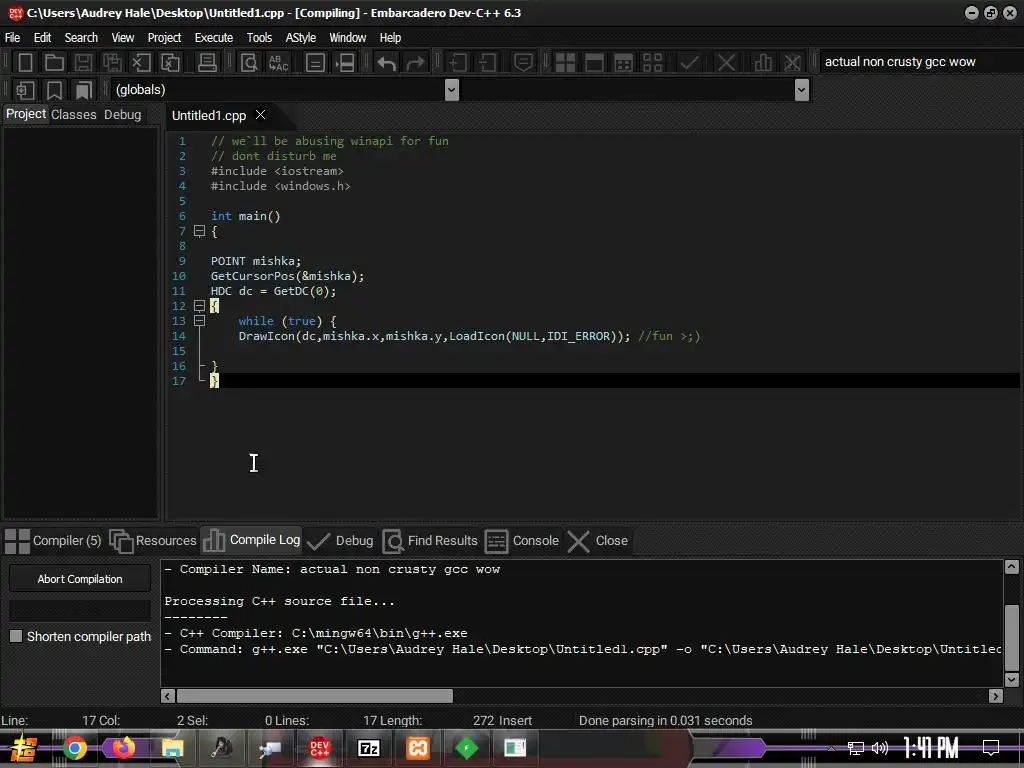Click the Delete profiling information icon
The width and height of the screenshot is (1024, 768).
[792, 63]
